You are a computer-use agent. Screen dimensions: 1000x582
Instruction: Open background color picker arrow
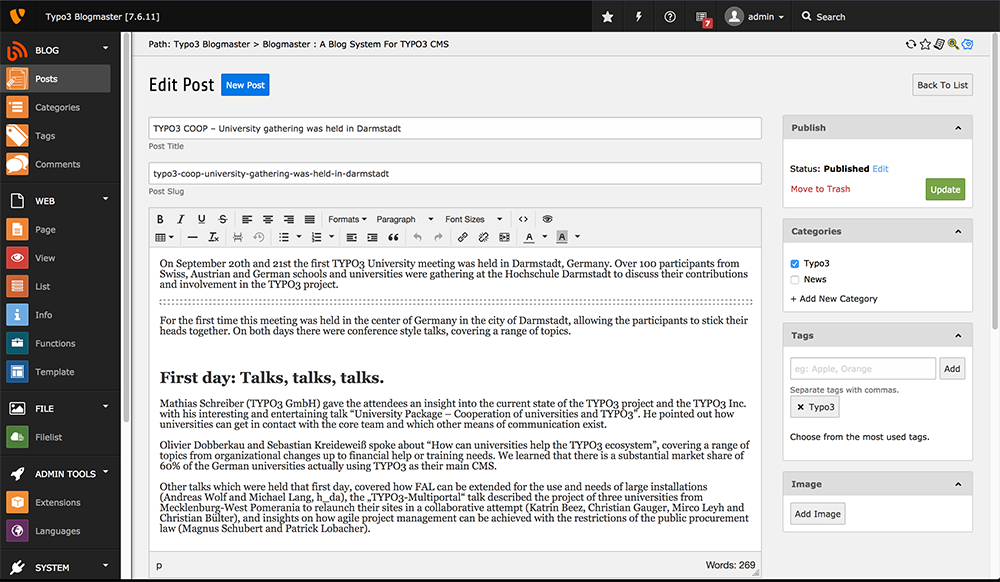tap(578, 236)
